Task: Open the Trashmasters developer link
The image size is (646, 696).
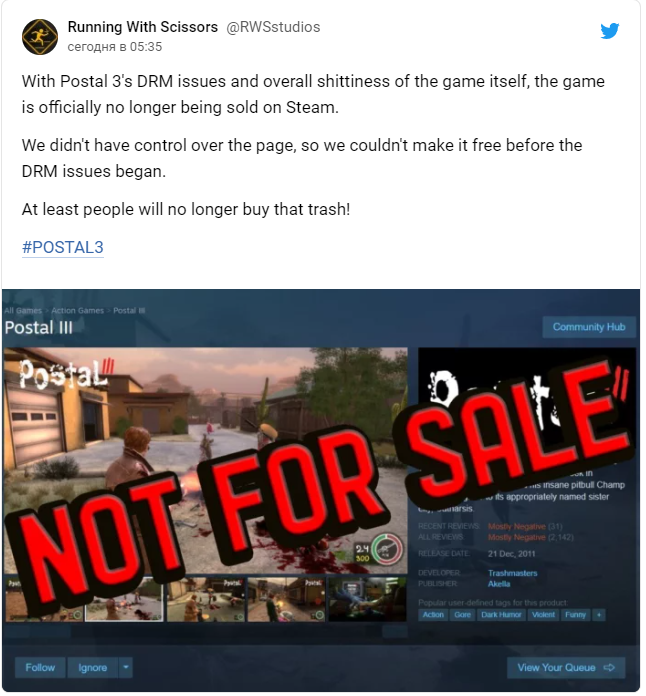Action: pyautogui.click(x=512, y=573)
